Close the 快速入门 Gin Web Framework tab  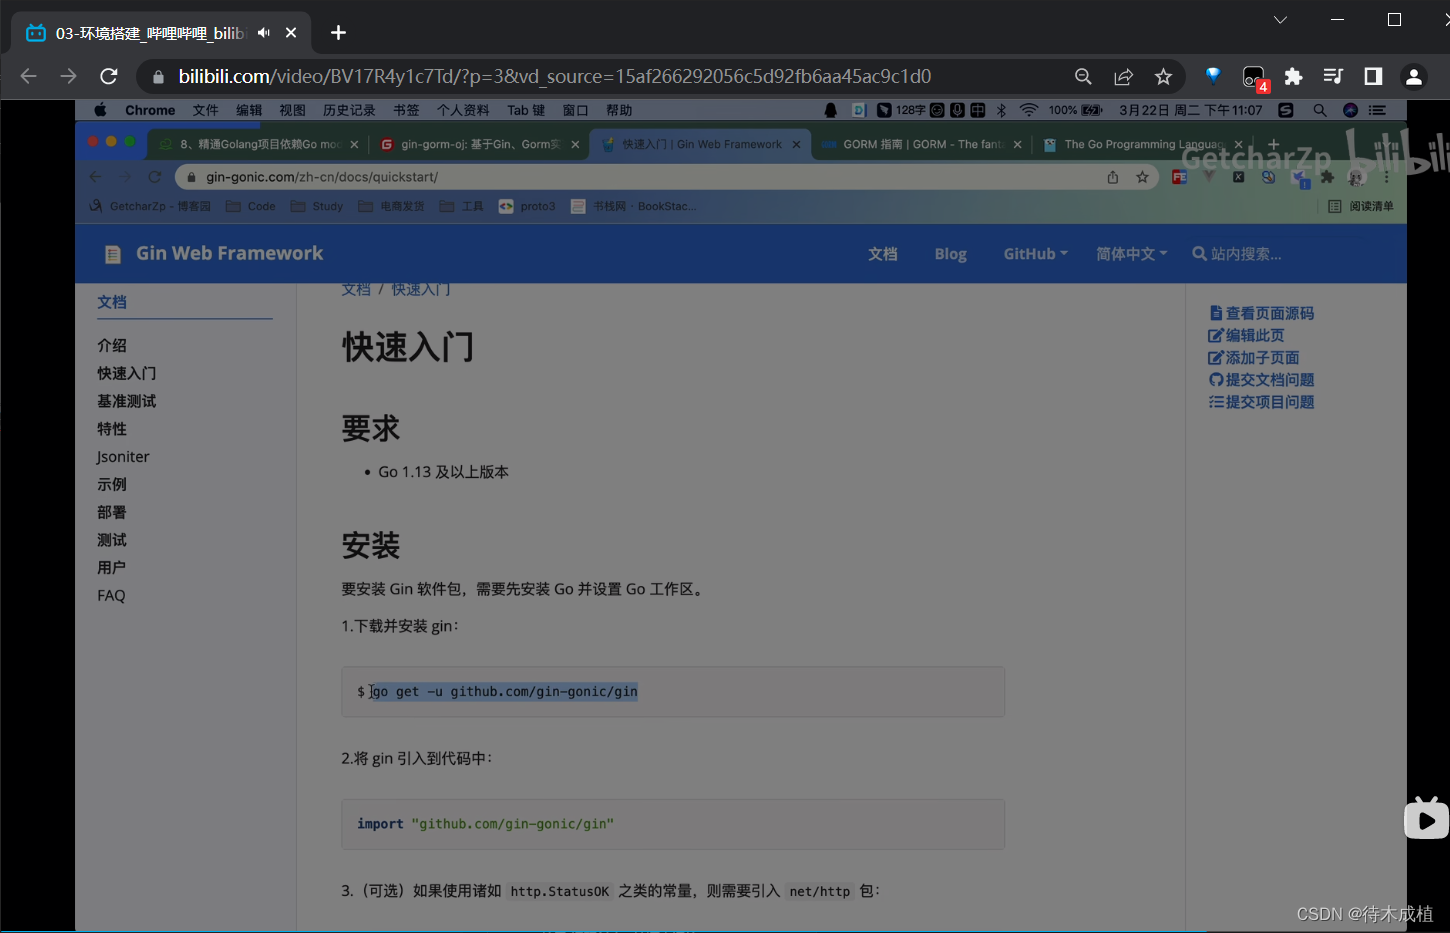[x=796, y=144]
